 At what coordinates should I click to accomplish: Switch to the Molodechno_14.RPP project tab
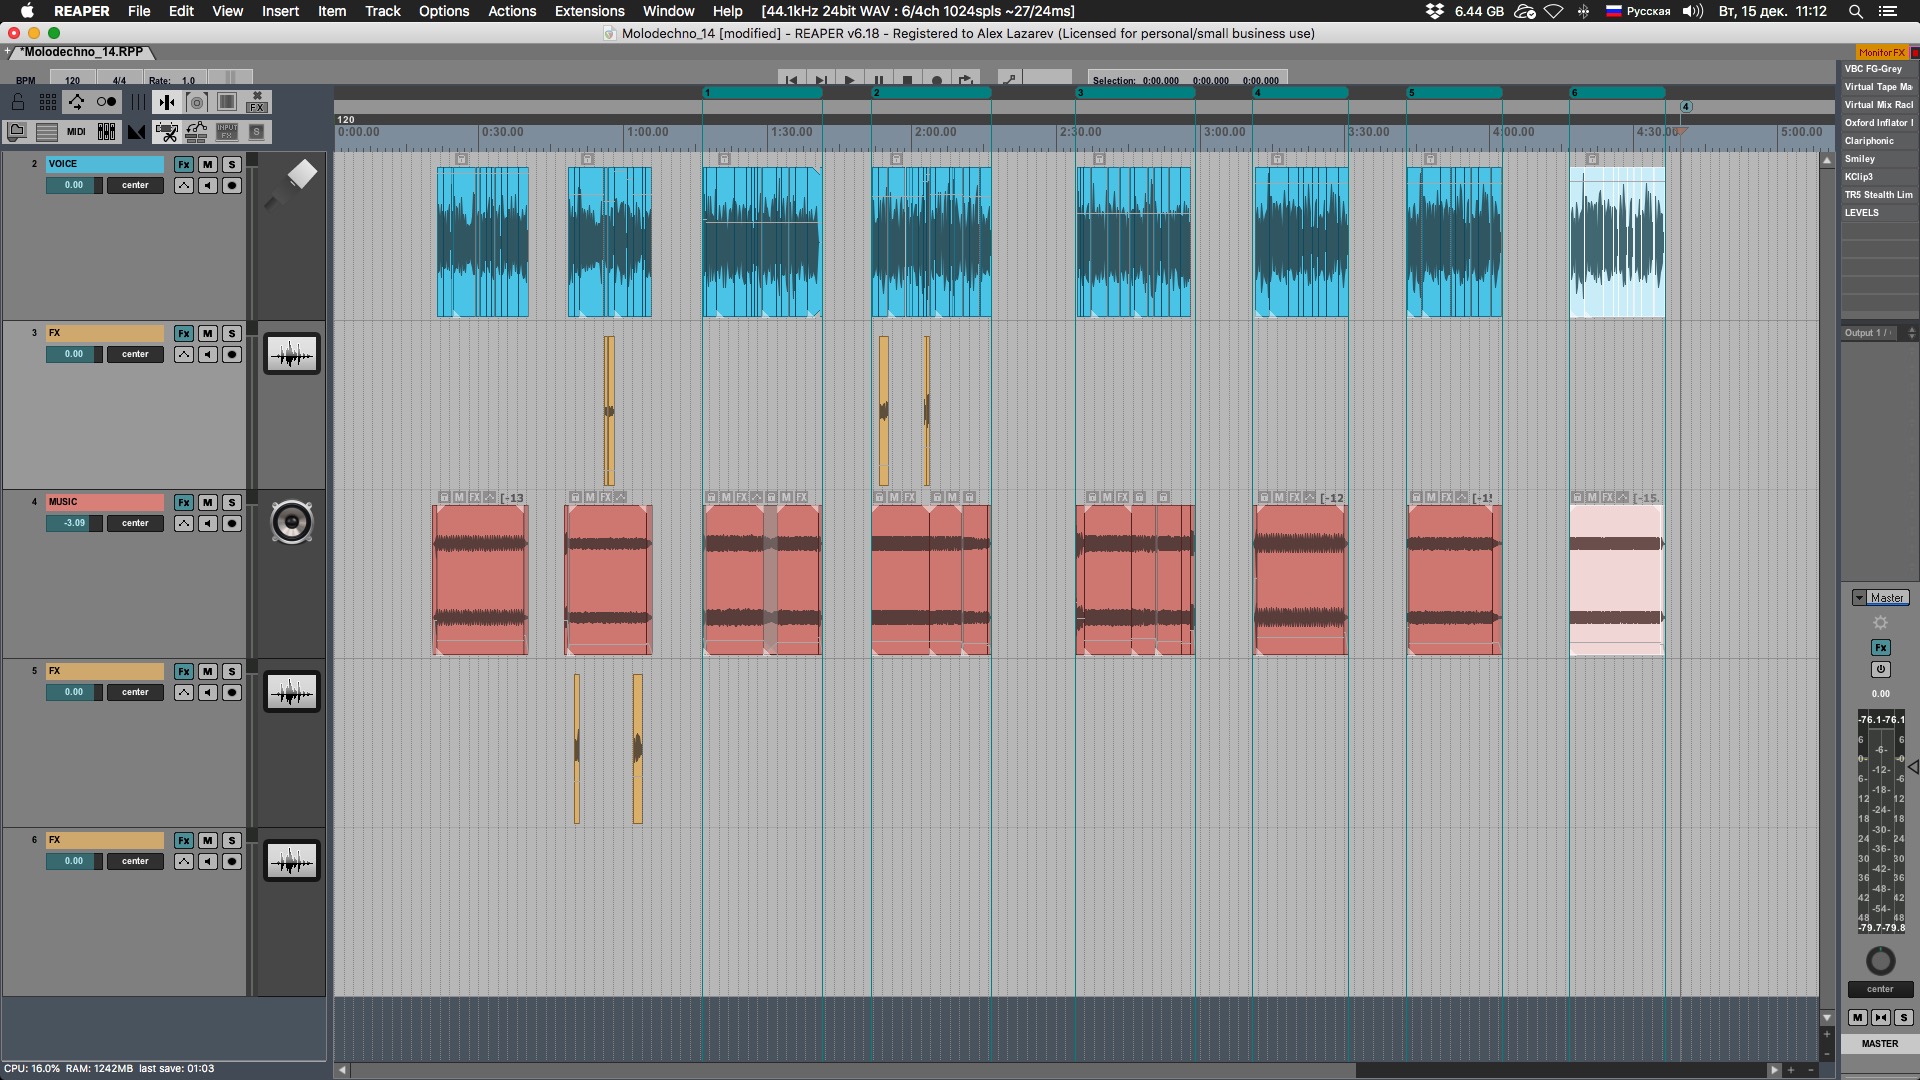pyautogui.click(x=82, y=52)
